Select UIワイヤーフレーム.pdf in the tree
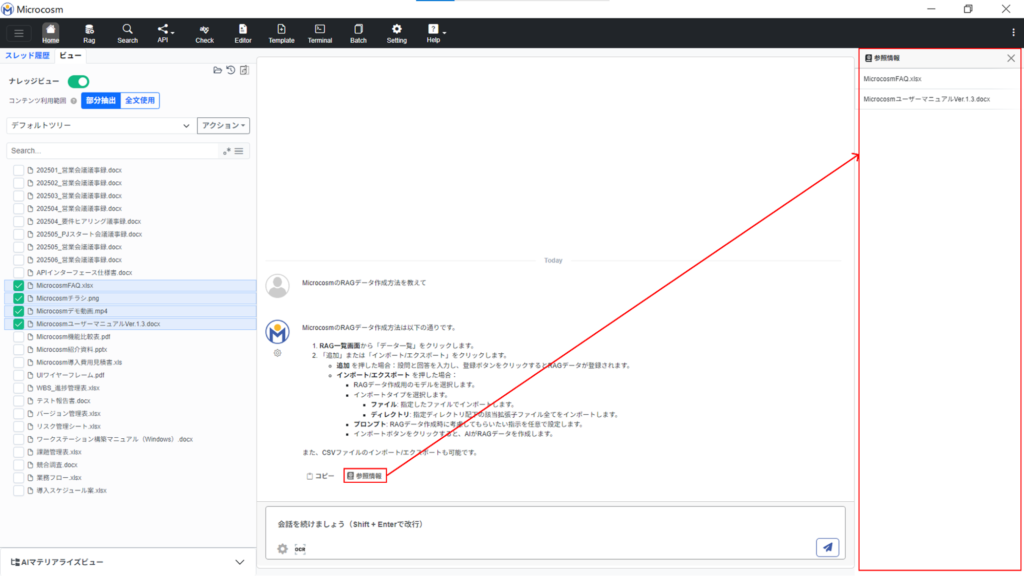Screen dimensions: 1024x576 tap(70, 376)
